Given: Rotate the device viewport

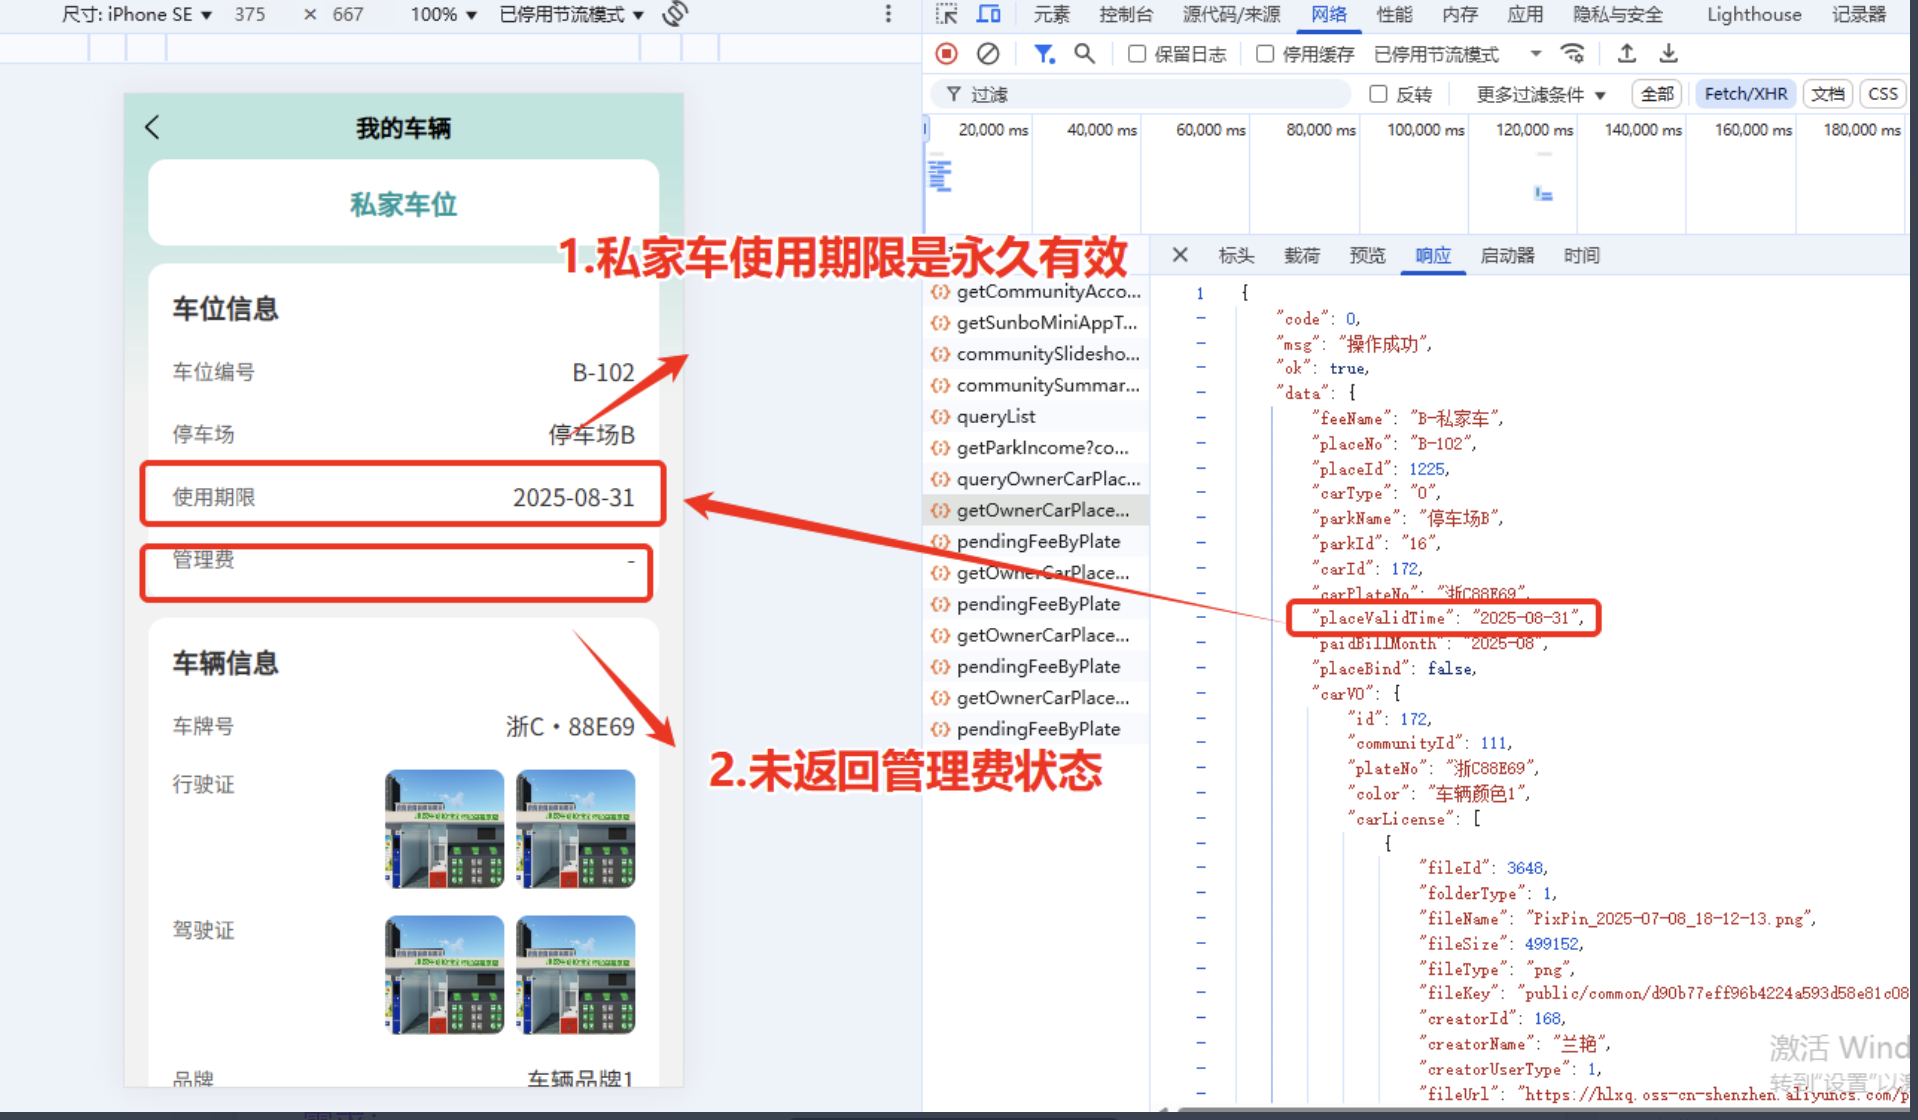Looking at the screenshot, I should [676, 14].
